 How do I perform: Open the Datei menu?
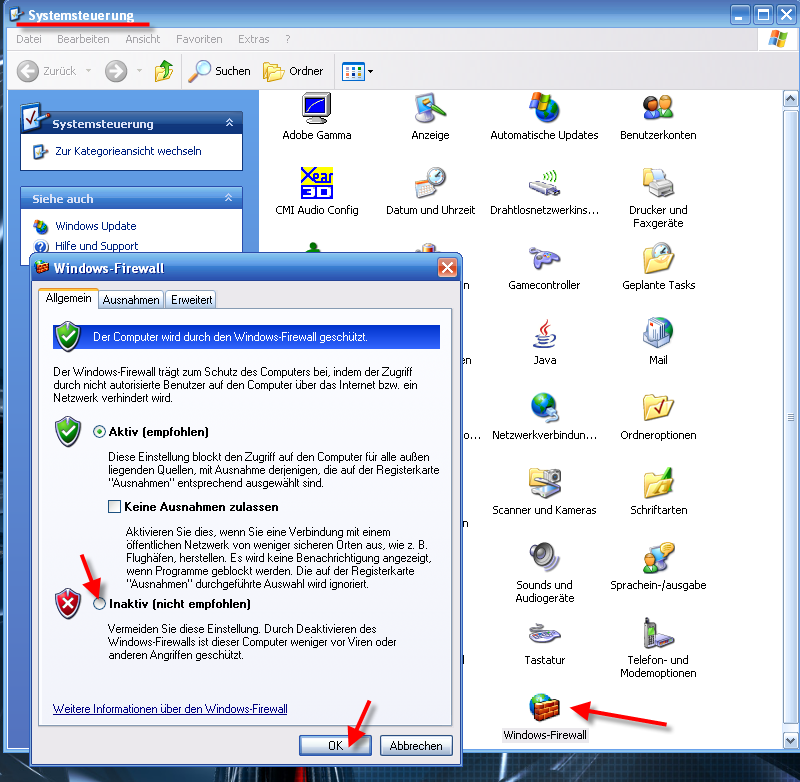tap(29, 39)
